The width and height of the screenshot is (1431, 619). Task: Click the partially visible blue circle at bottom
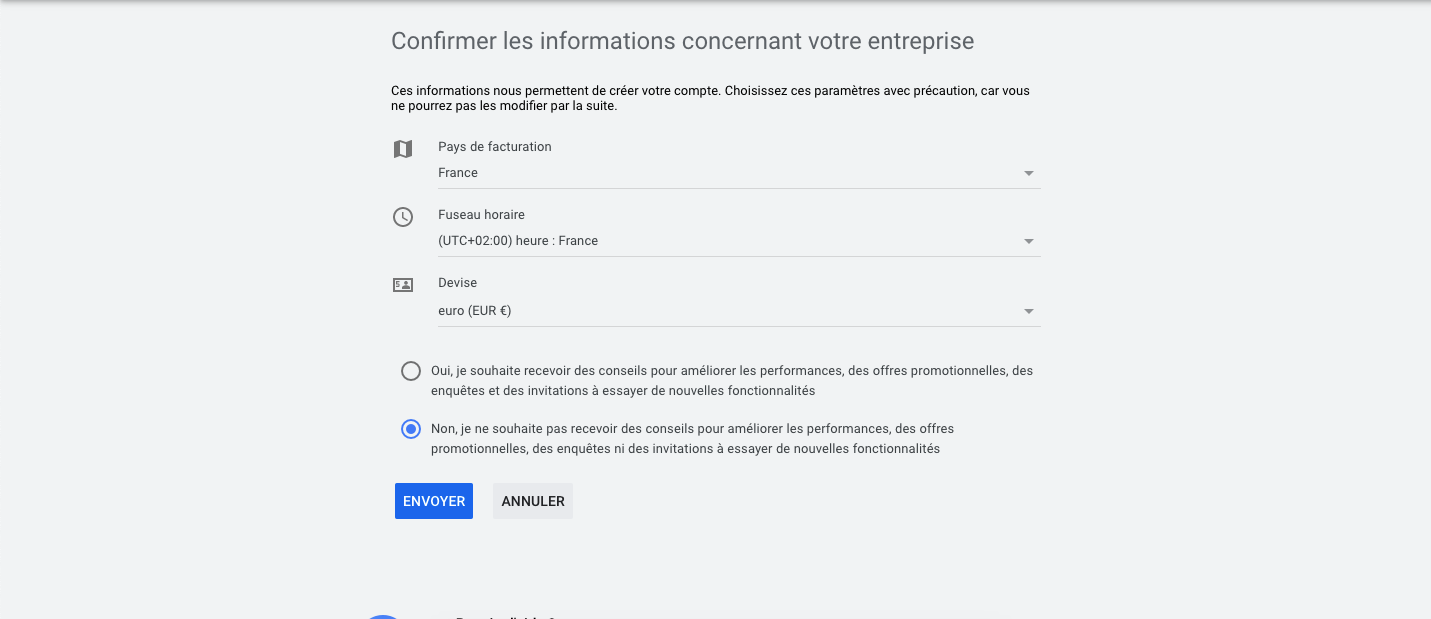coord(384,616)
